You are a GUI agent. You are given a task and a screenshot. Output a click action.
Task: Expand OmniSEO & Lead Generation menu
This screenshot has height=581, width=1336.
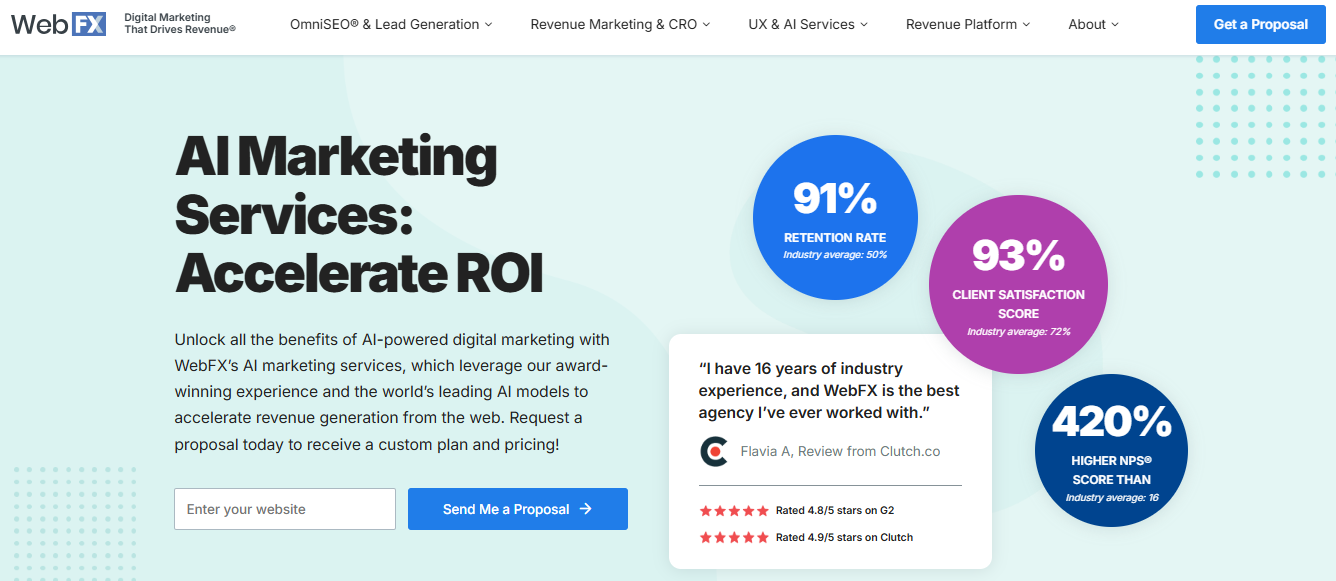[x=391, y=24]
